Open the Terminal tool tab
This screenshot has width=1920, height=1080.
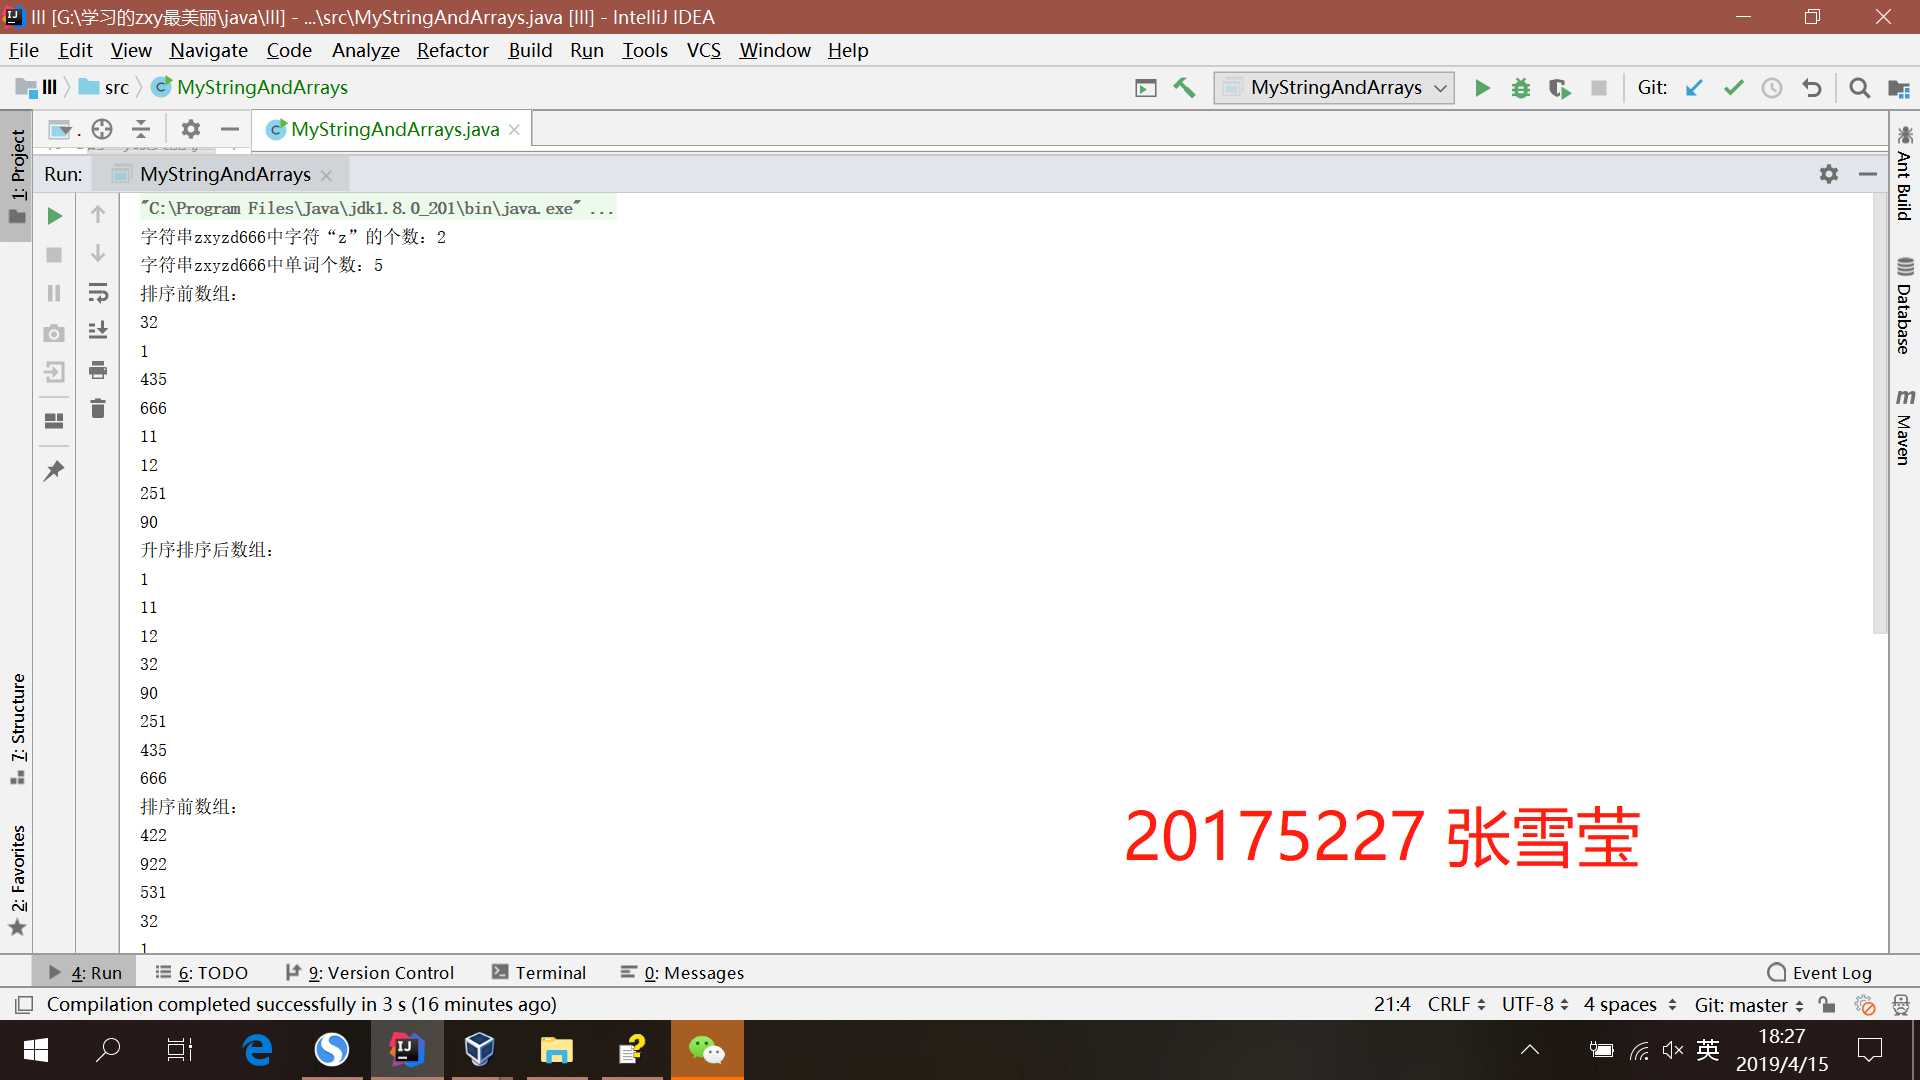click(x=539, y=972)
